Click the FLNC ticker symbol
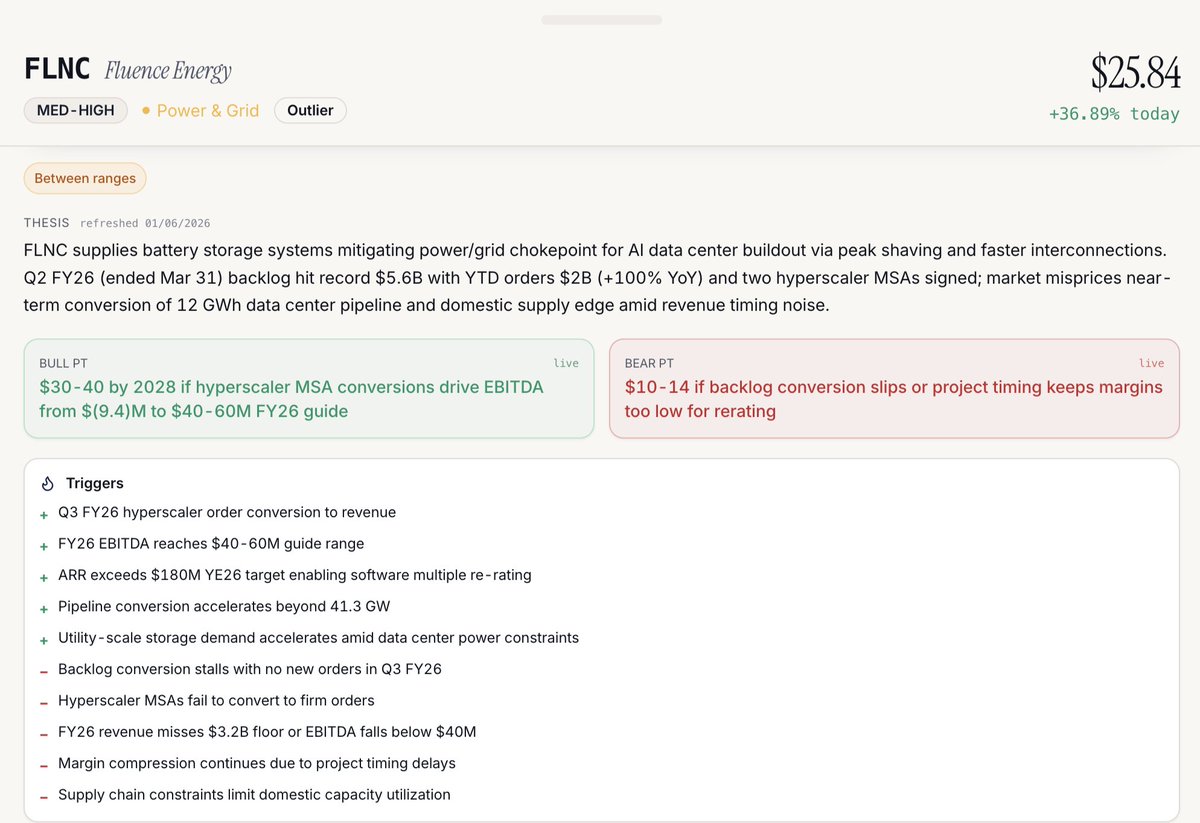This screenshot has width=1200, height=823. tap(58, 70)
